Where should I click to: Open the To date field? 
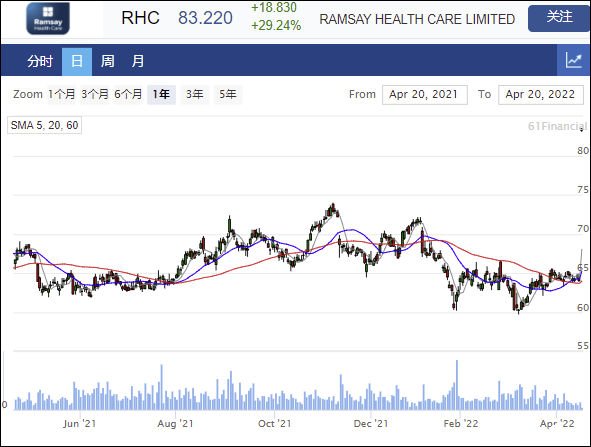(540, 95)
